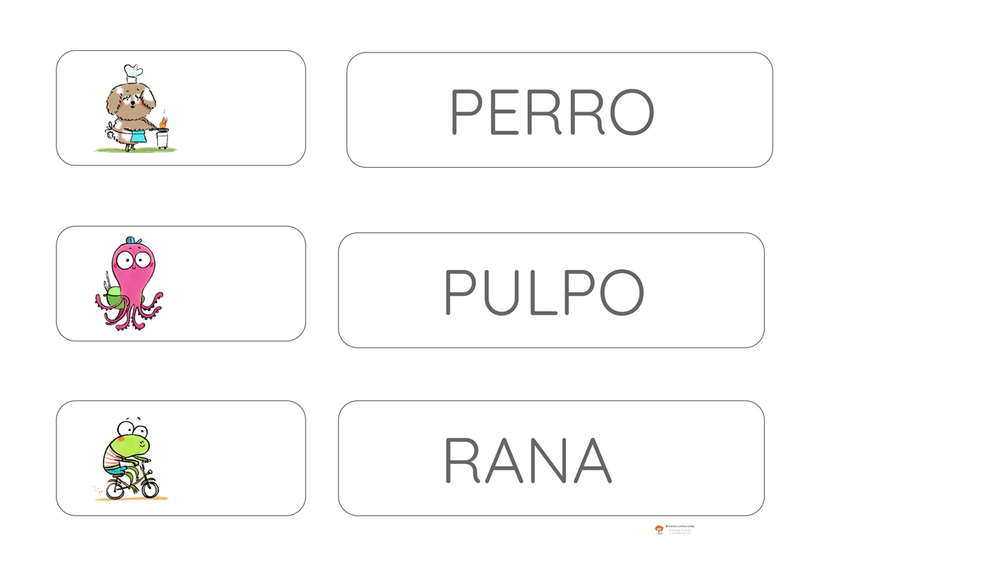Select the PULPO word card

[x=551, y=290]
